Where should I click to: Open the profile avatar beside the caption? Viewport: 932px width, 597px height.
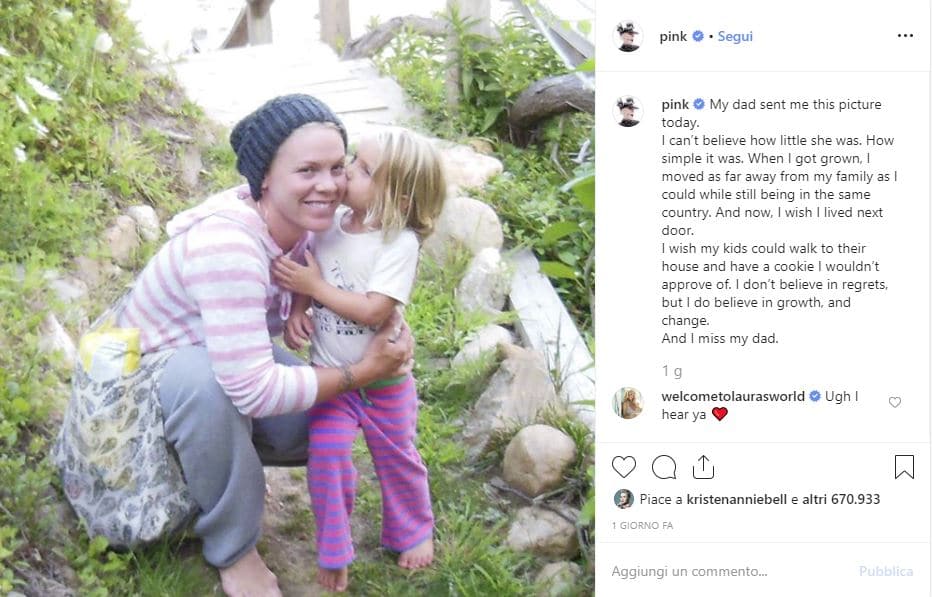tap(627, 111)
